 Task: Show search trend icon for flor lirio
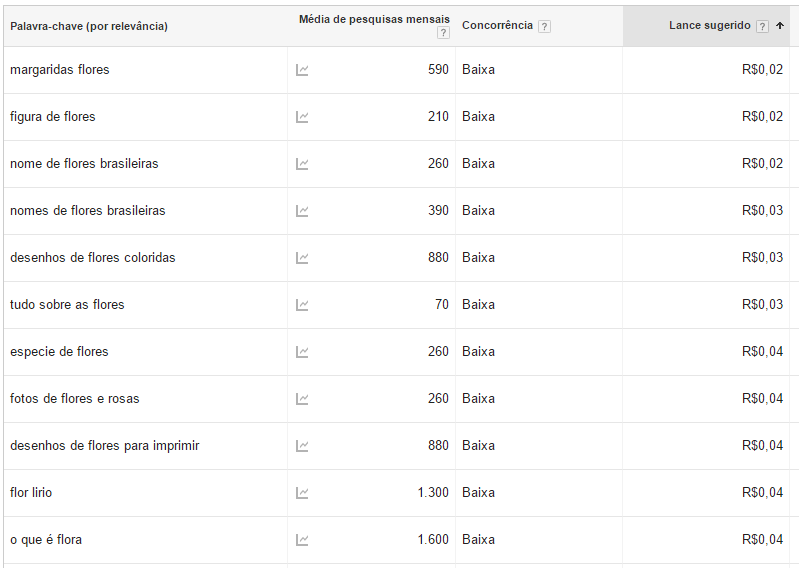point(302,493)
